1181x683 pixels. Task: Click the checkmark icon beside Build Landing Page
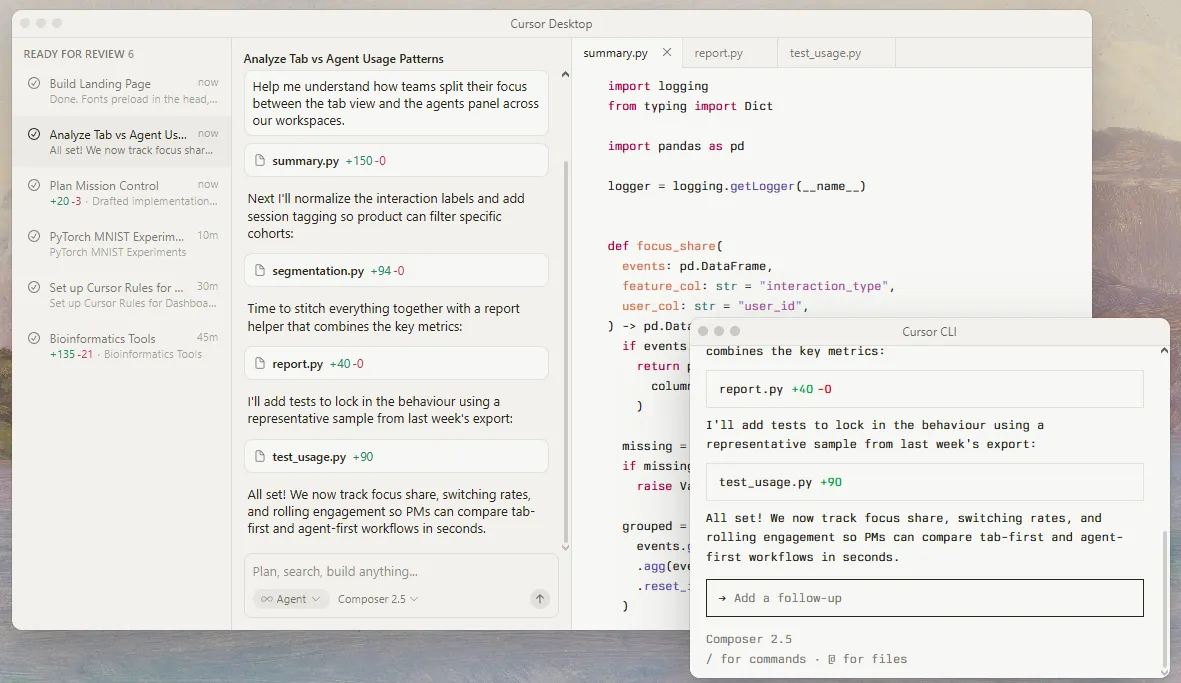tap(34, 83)
